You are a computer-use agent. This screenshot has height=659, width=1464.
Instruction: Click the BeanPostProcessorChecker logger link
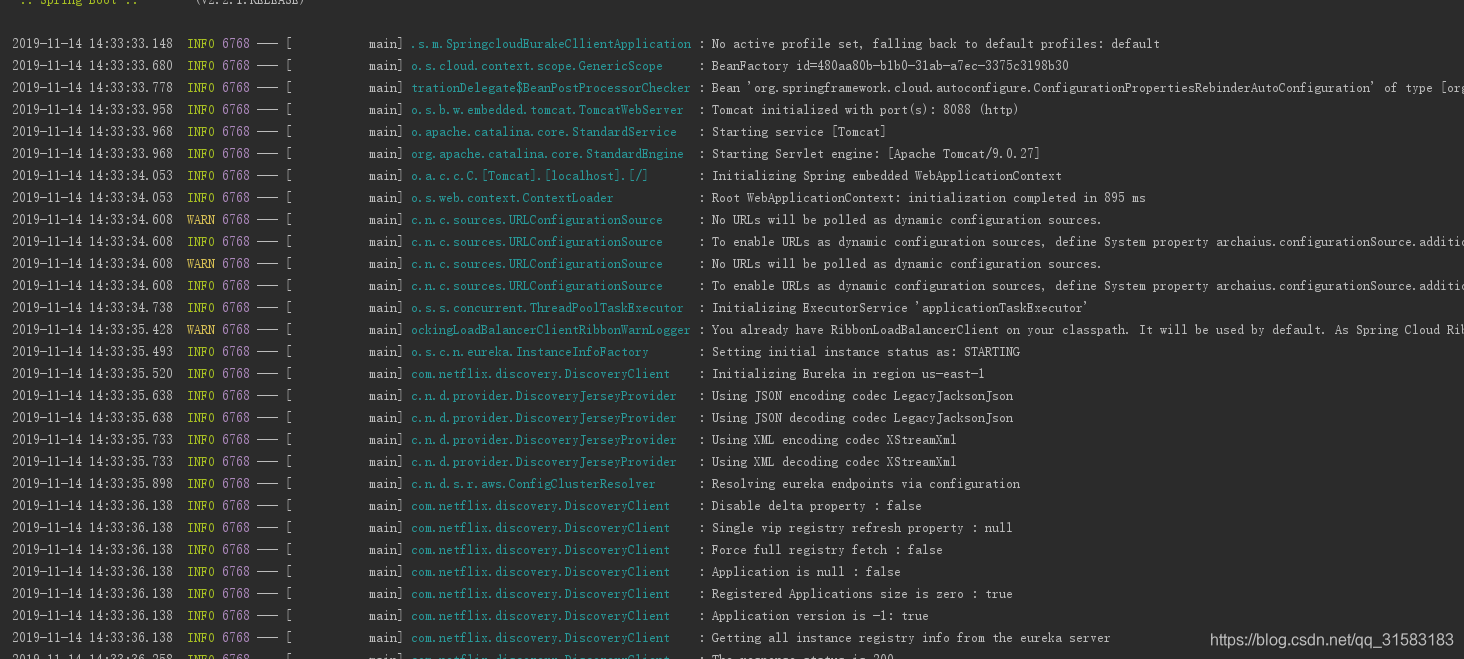(x=552, y=87)
